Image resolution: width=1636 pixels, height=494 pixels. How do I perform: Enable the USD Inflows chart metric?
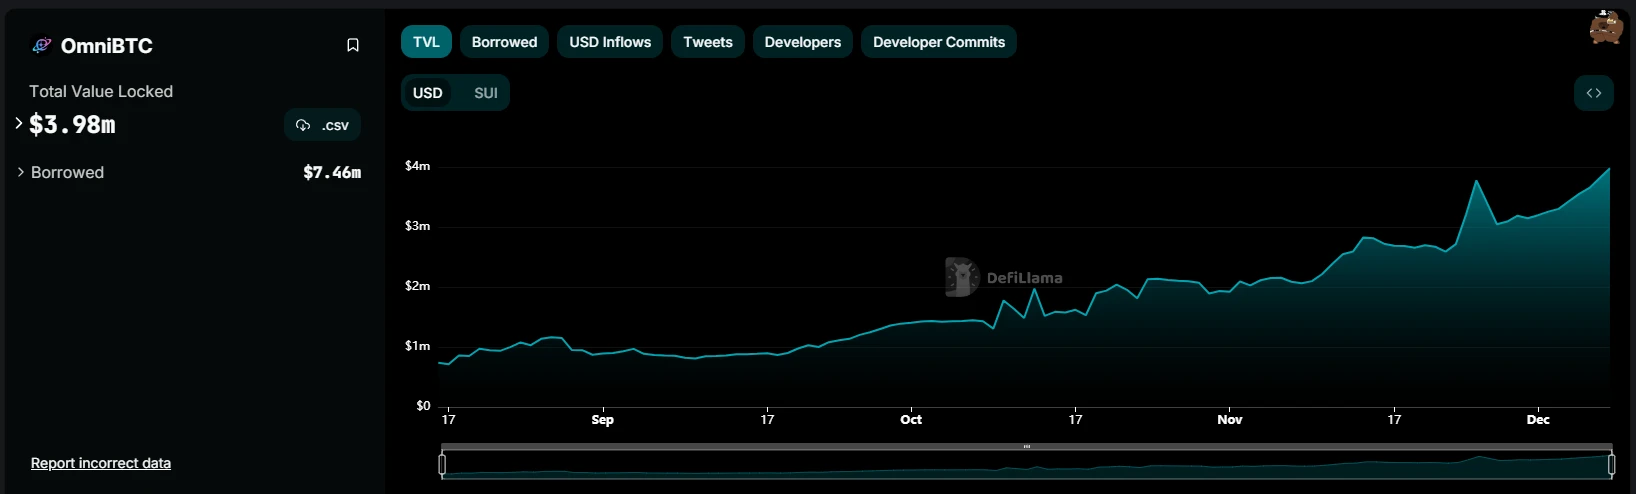[610, 42]
